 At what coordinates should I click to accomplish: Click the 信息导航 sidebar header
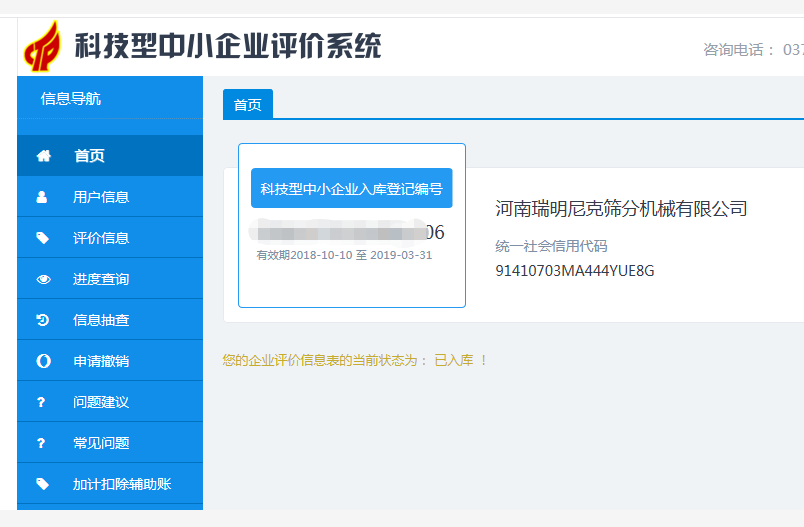tap(71, 99)
